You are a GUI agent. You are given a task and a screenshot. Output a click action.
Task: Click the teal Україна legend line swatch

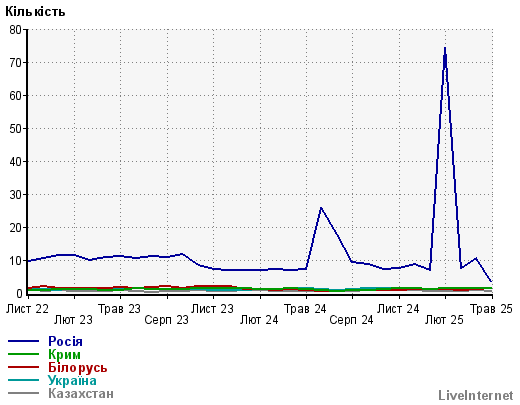(23, 380)
